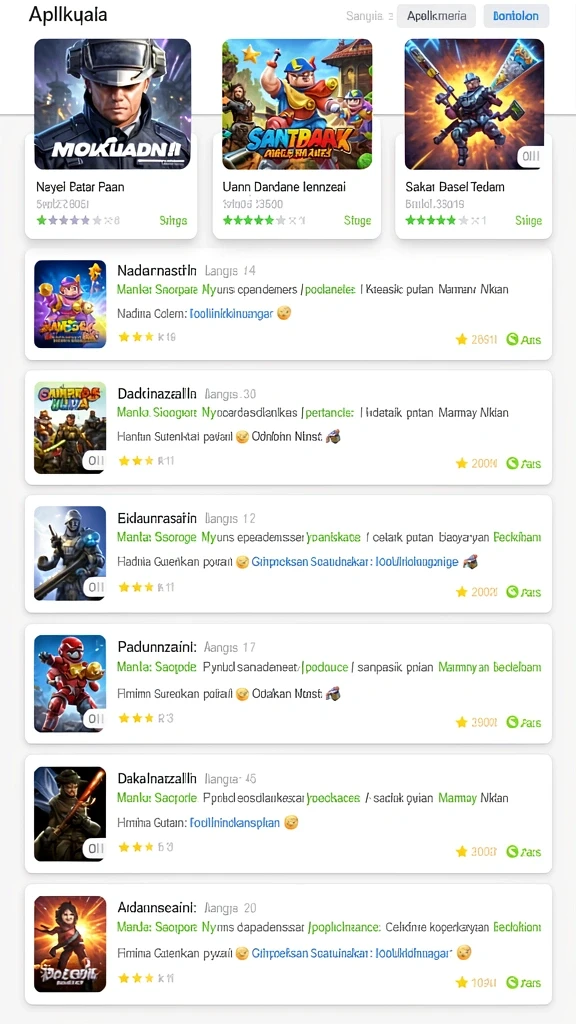Follow the blue link in Nadarnastiln row
Image resolution: width=576 pixels, height=1024 pixels.
pyautogui.click(x=231, y=313)
